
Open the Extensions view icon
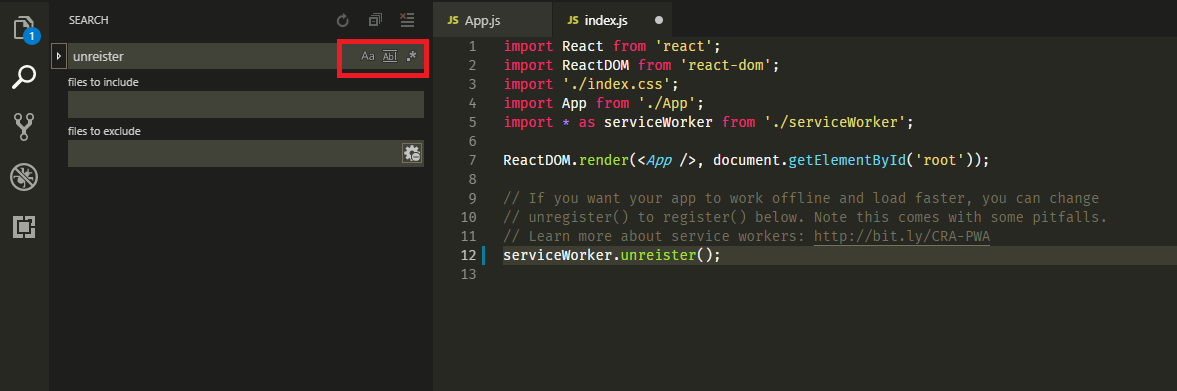tap(24, 227)
